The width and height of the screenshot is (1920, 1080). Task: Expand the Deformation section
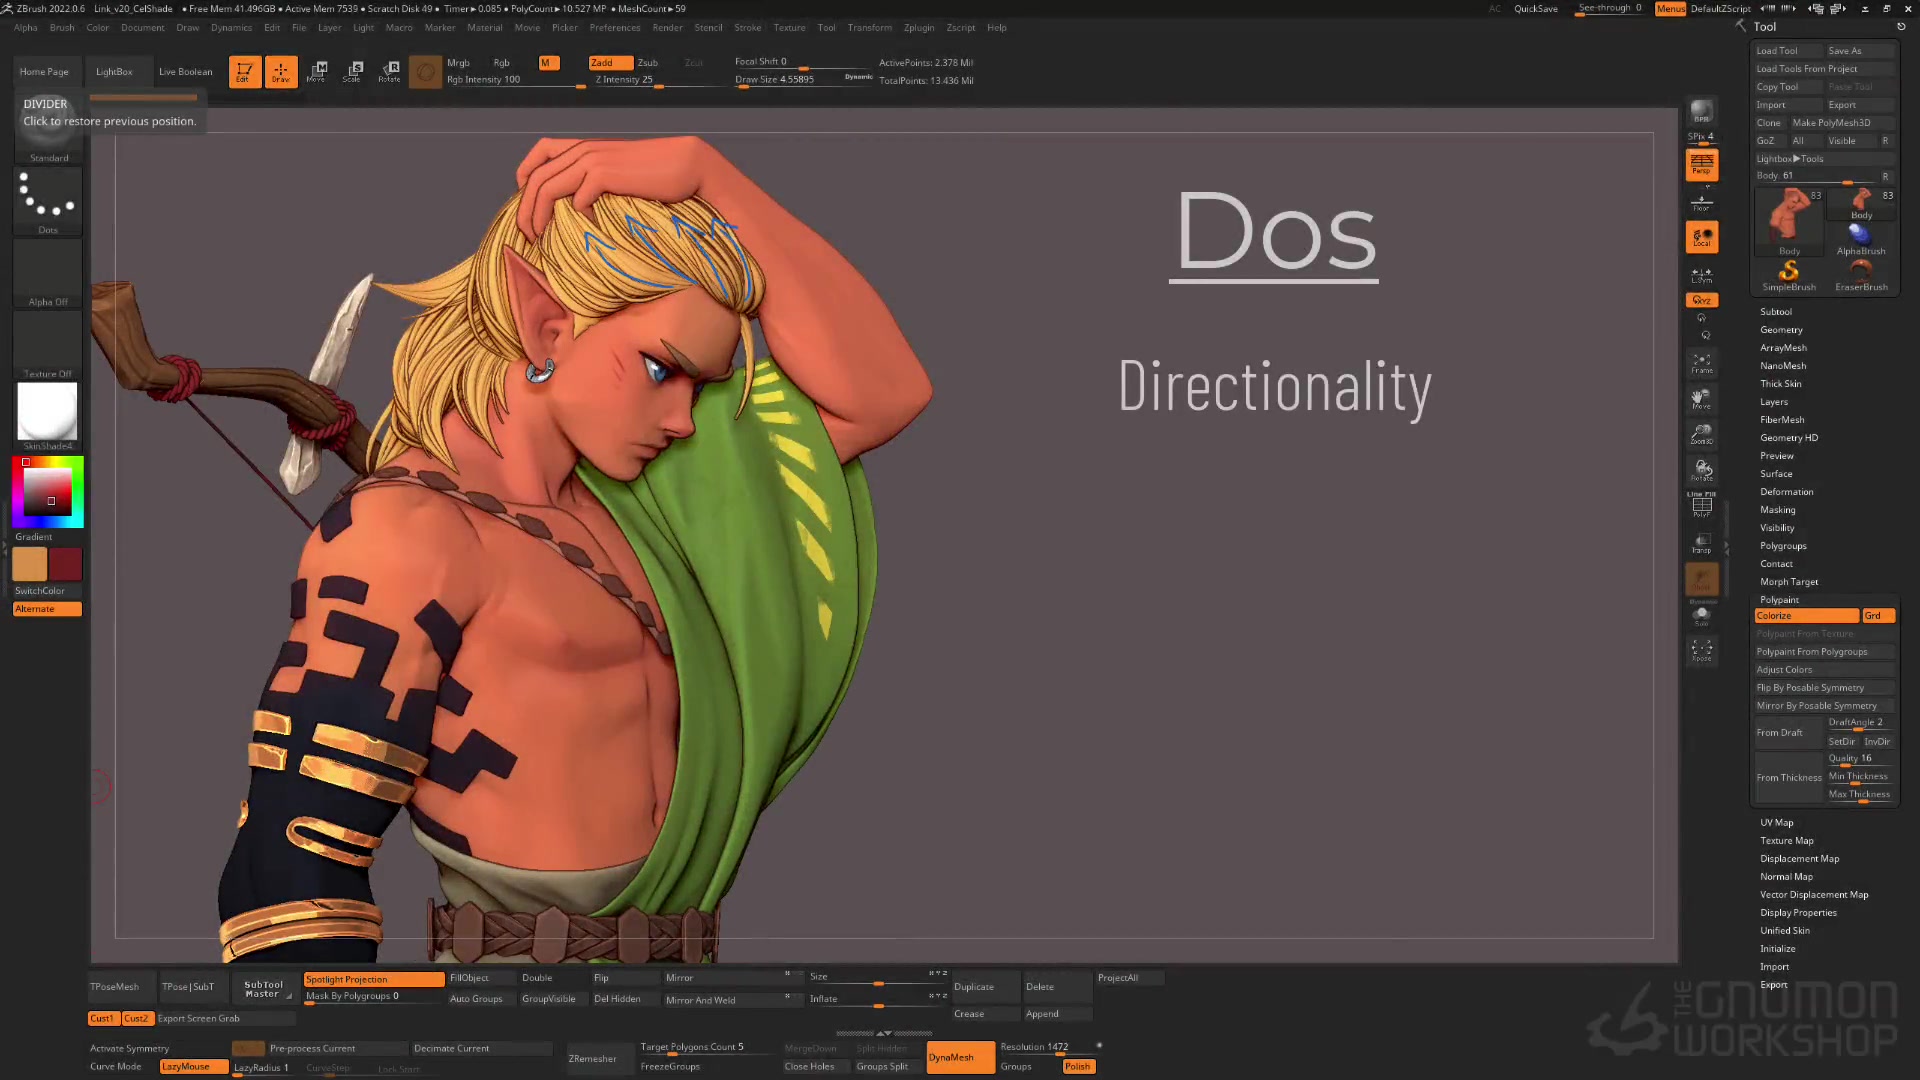point(1786,492)
